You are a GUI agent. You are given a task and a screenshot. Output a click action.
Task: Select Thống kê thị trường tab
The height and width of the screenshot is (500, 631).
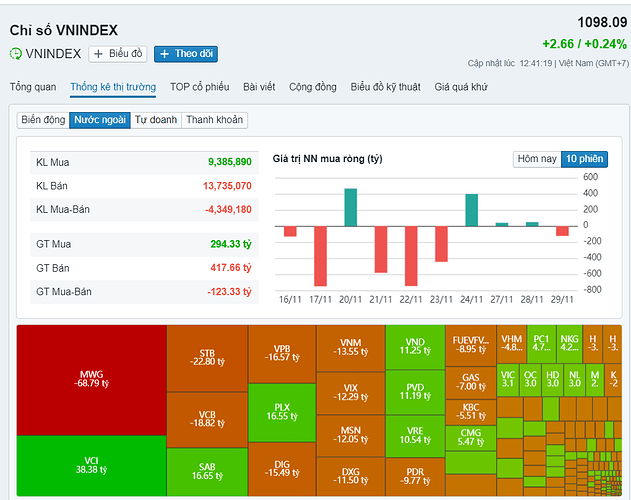[113, 87]
